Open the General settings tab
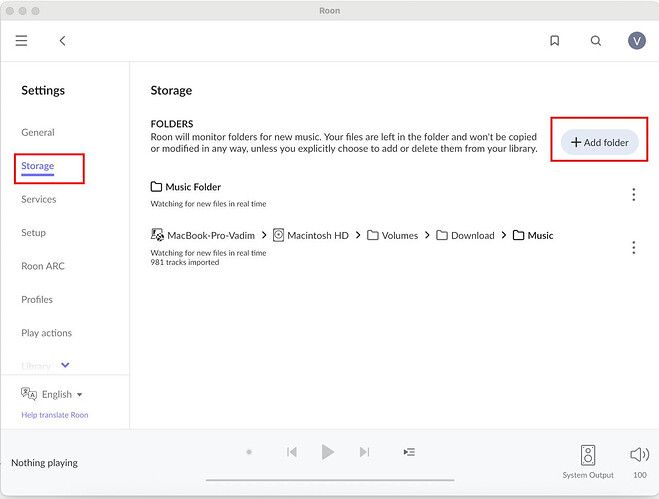 38,132
